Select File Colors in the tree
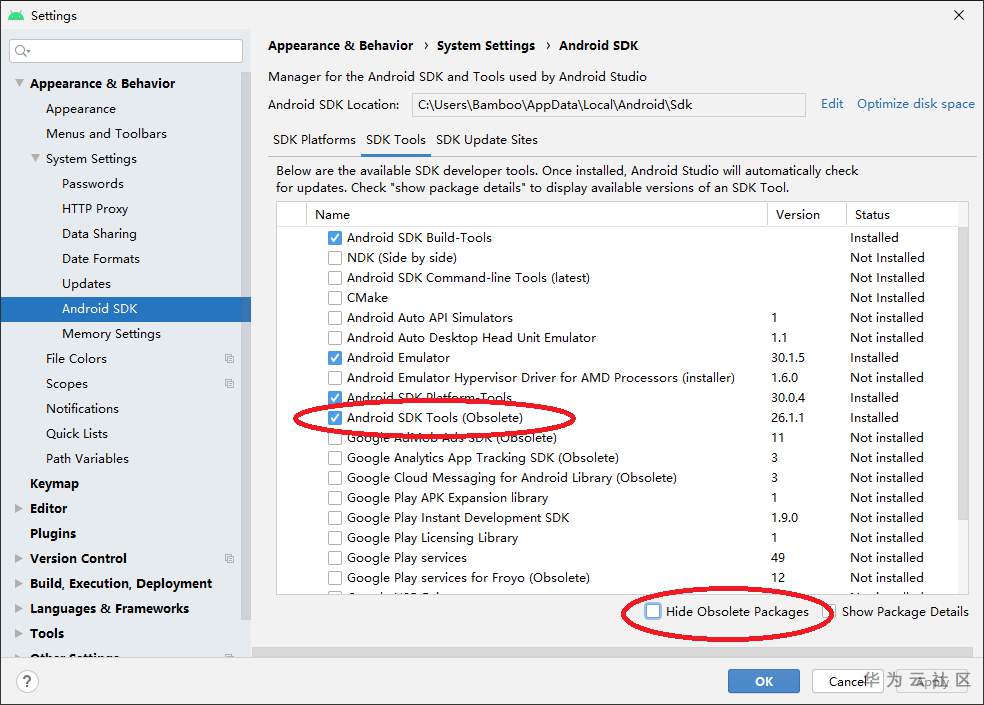 [76, 358]
